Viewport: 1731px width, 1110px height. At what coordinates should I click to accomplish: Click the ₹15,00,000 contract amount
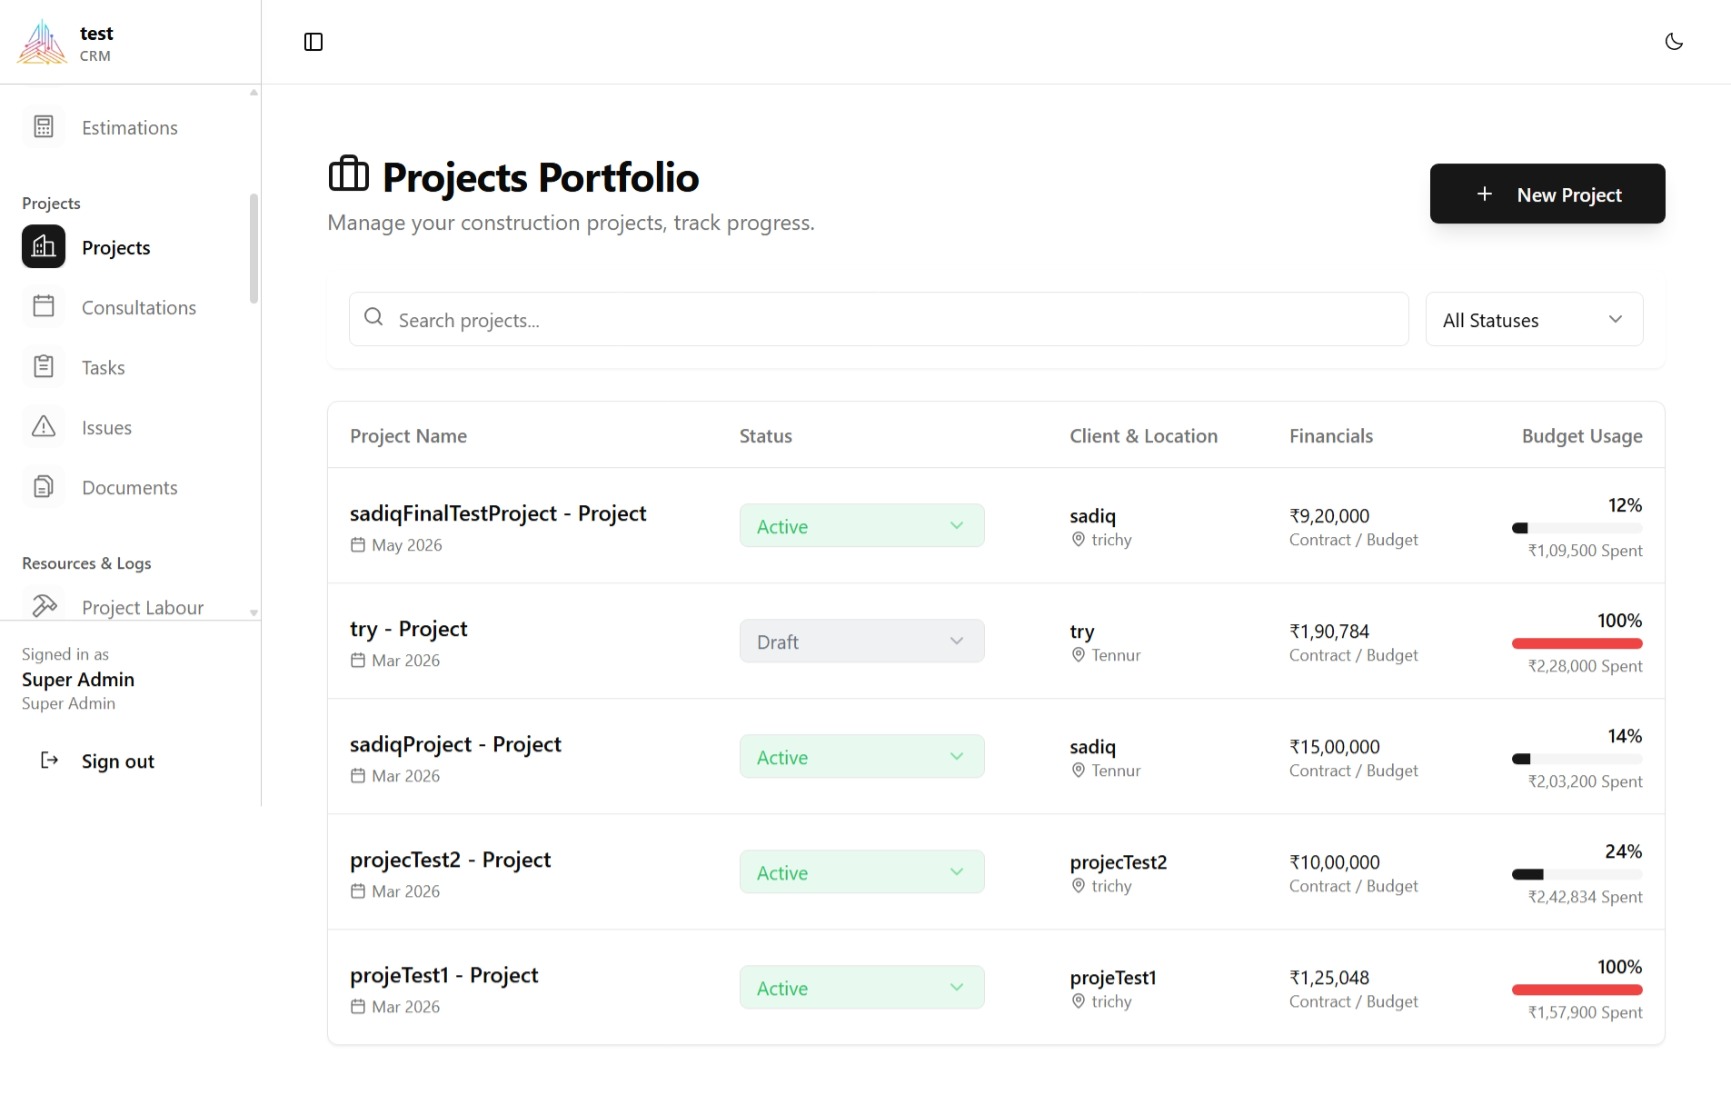[x=1334, y=747]
